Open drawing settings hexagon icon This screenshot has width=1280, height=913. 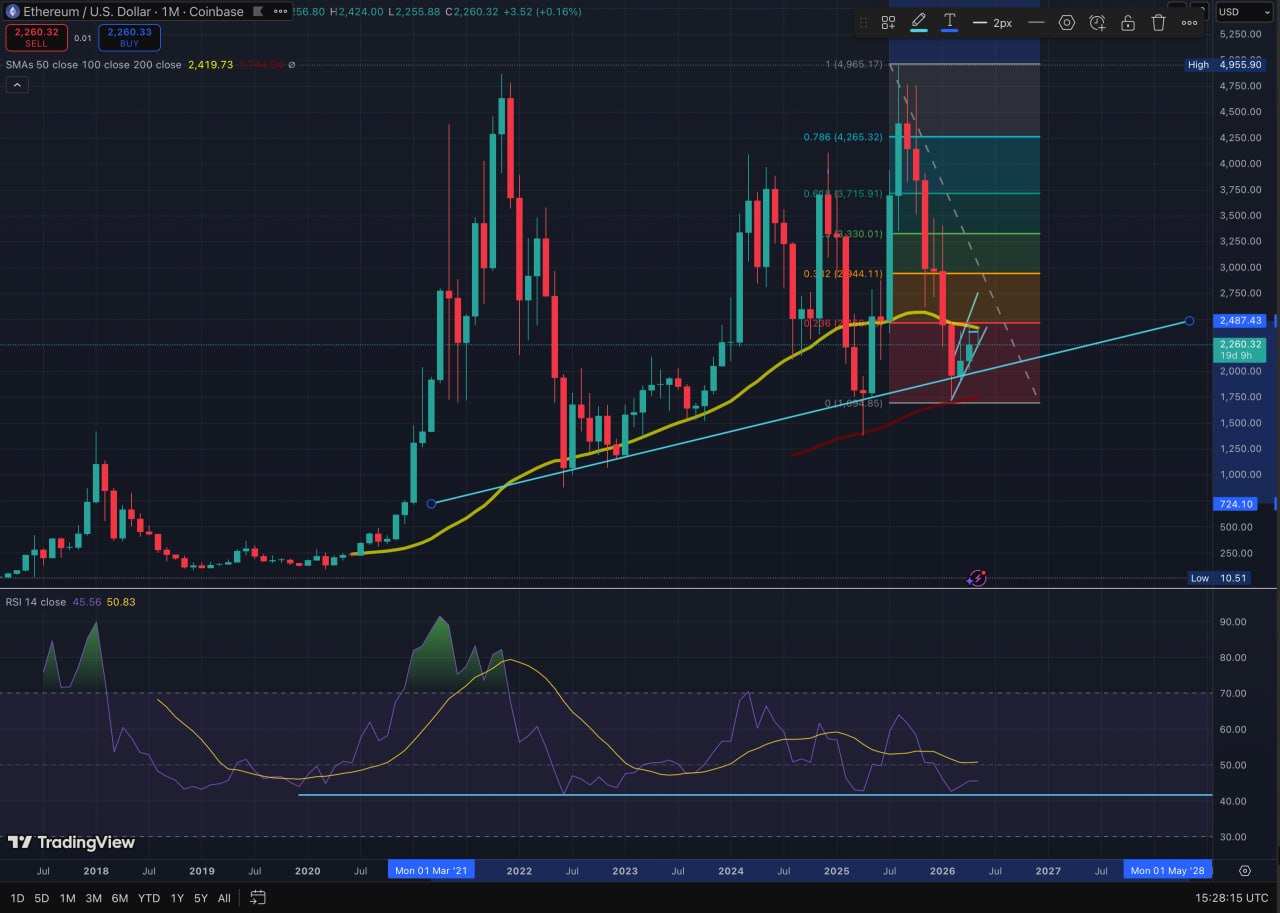tap(1067, 22)
